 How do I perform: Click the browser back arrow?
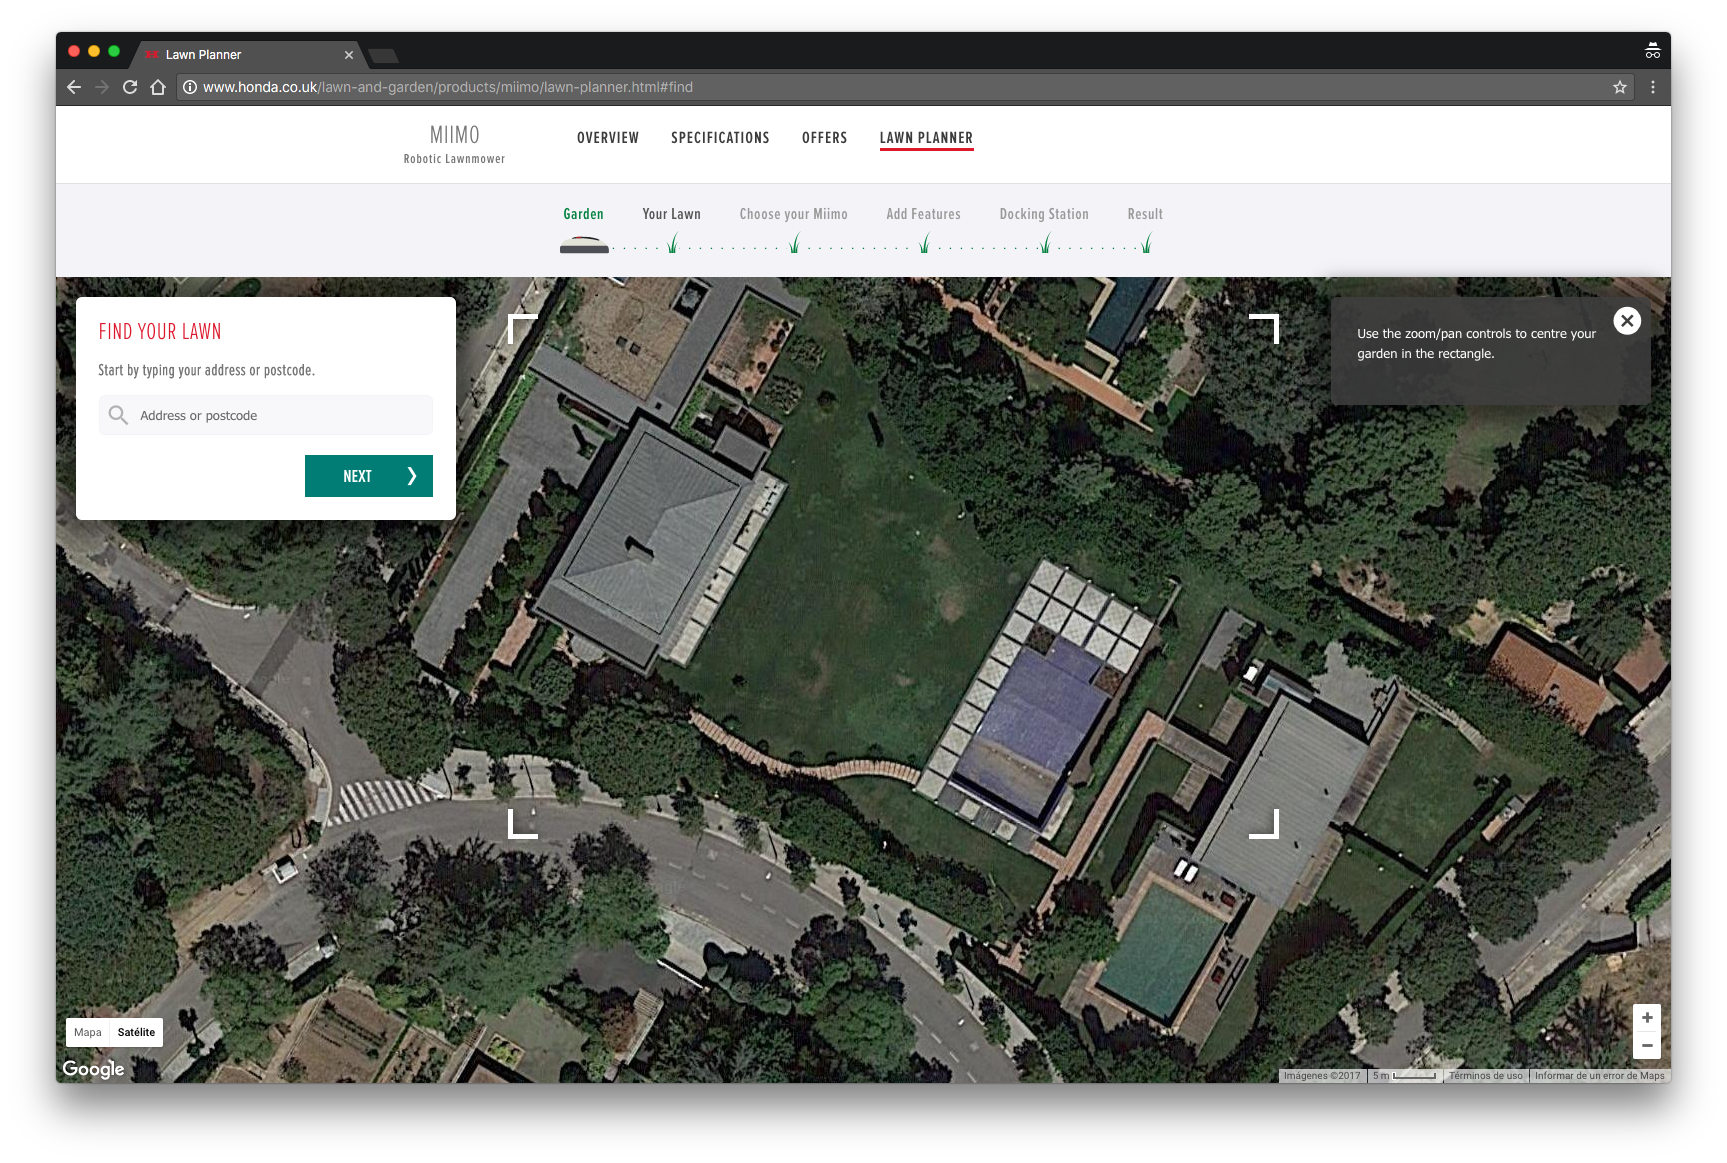(74, 87)
